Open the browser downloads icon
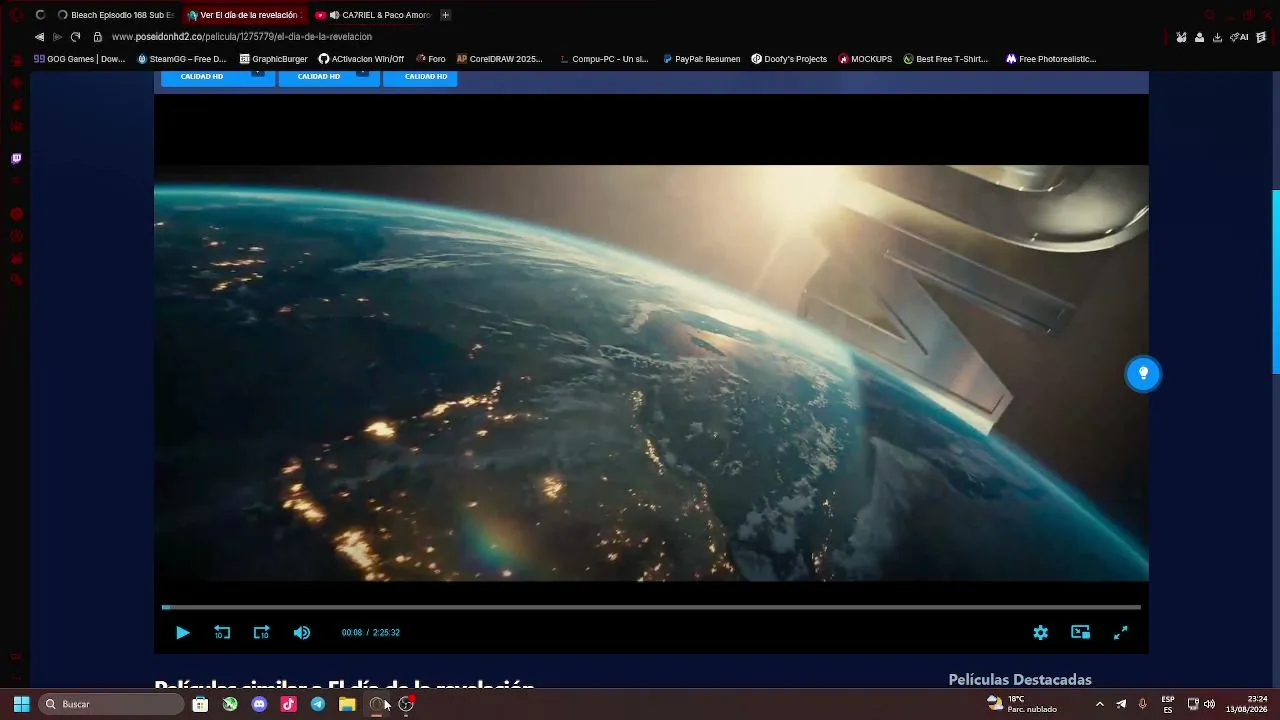This screenshot has height=720, width=1280. pyautogui.click(x=1217, y=37)
